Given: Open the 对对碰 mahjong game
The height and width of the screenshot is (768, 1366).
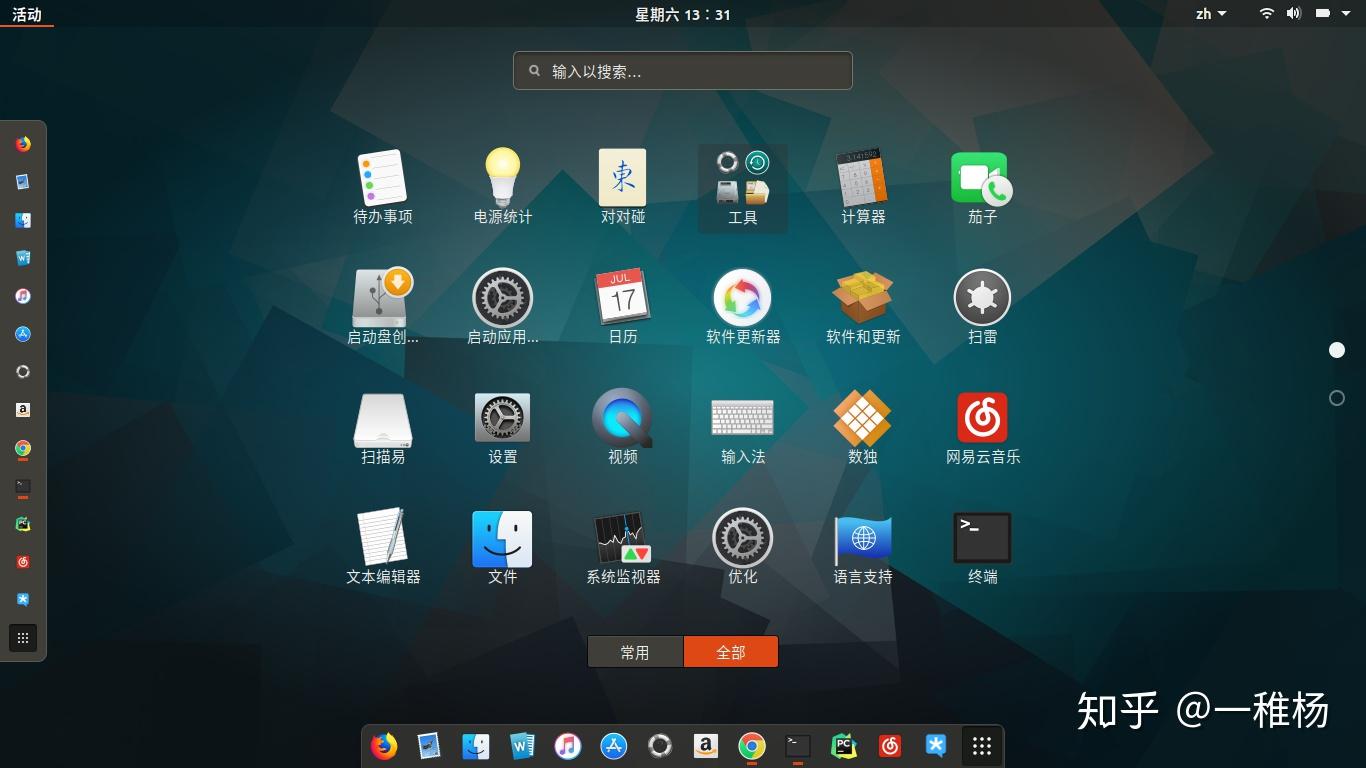Looking at the screenshot, I should [x=623, y=187].
